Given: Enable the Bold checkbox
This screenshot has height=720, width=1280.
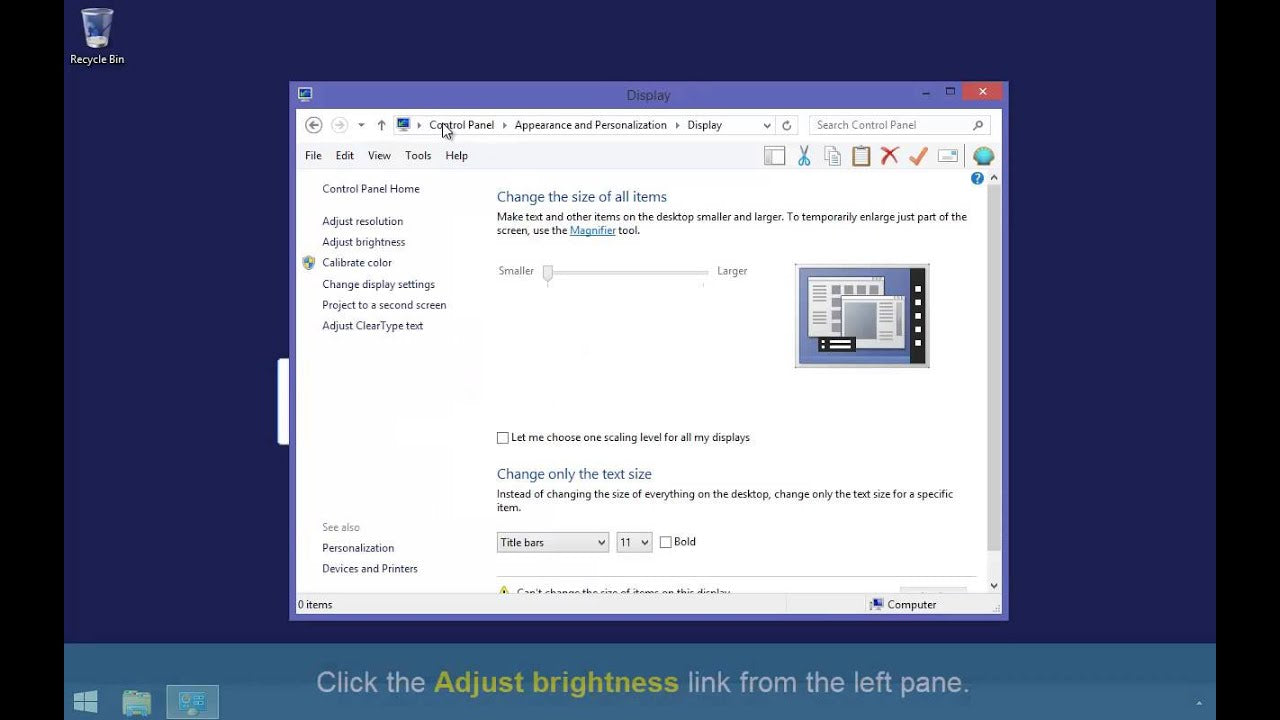Looking at the screenshot, I should 665,542.
